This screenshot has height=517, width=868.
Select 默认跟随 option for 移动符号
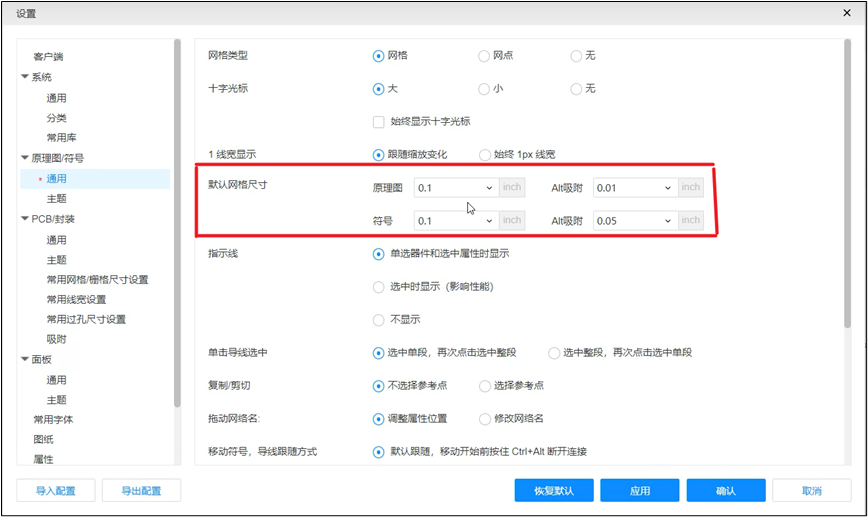pyautogui.click(x=378, y=452)
